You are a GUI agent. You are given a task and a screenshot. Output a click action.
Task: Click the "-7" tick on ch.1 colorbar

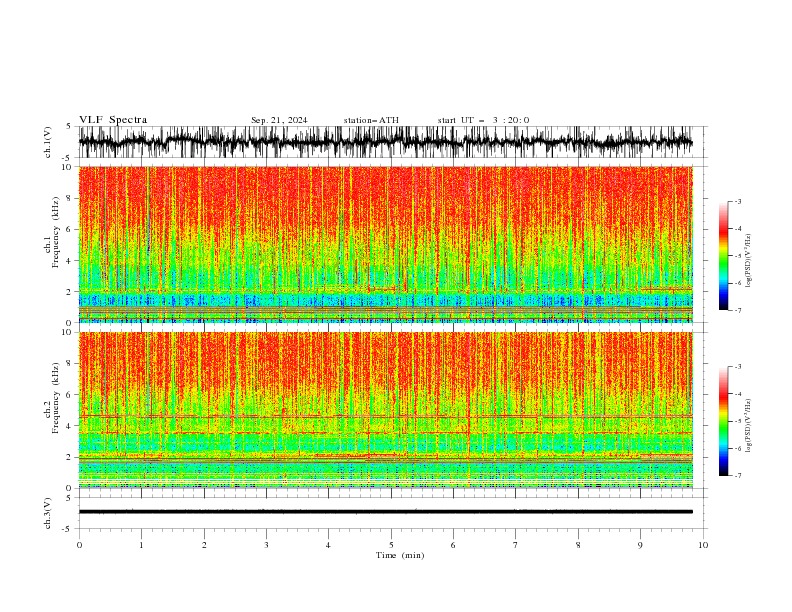[737, 310]
